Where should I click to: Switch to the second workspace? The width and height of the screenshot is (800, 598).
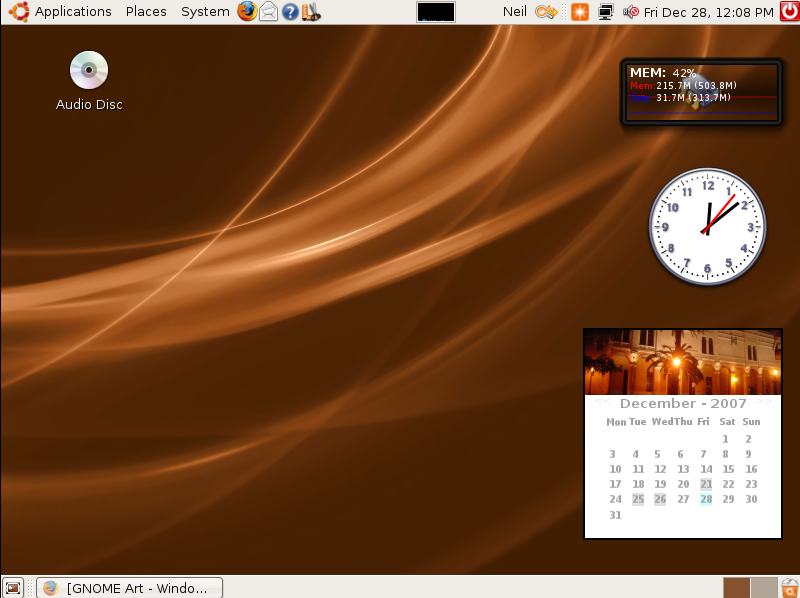(x=763, y=587)
